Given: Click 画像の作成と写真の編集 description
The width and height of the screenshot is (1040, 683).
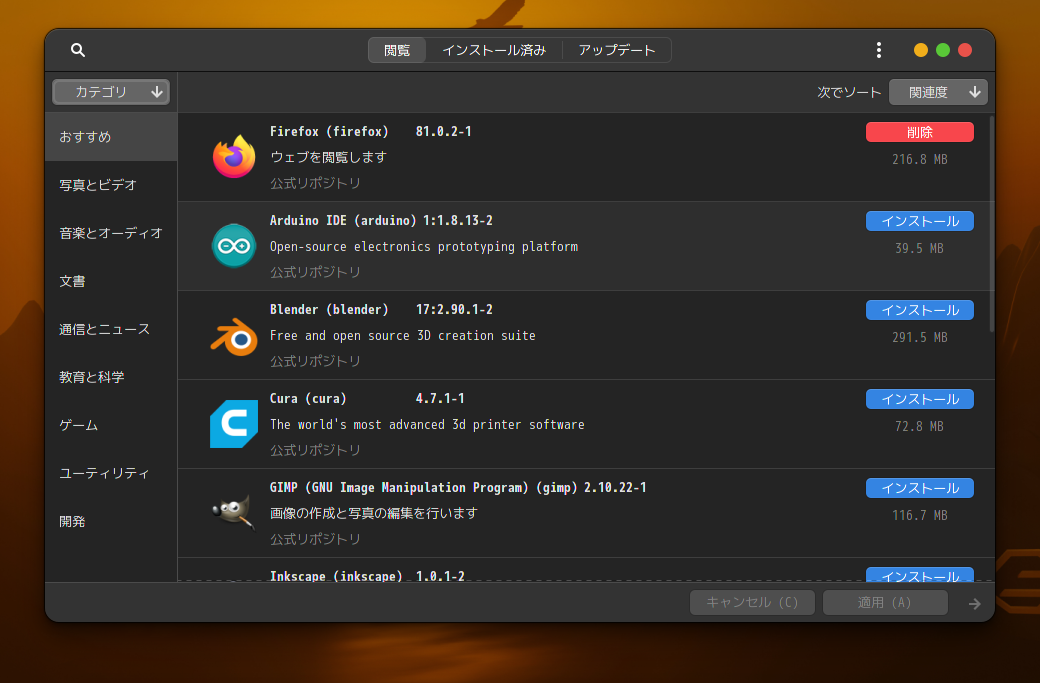Looking at the screenshot, I should coord(373,513).
